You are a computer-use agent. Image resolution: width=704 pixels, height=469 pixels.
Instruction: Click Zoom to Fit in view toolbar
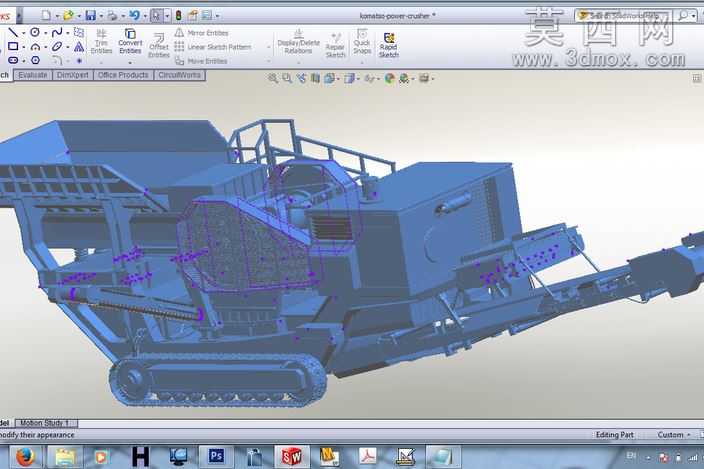(x=273, y=78)
